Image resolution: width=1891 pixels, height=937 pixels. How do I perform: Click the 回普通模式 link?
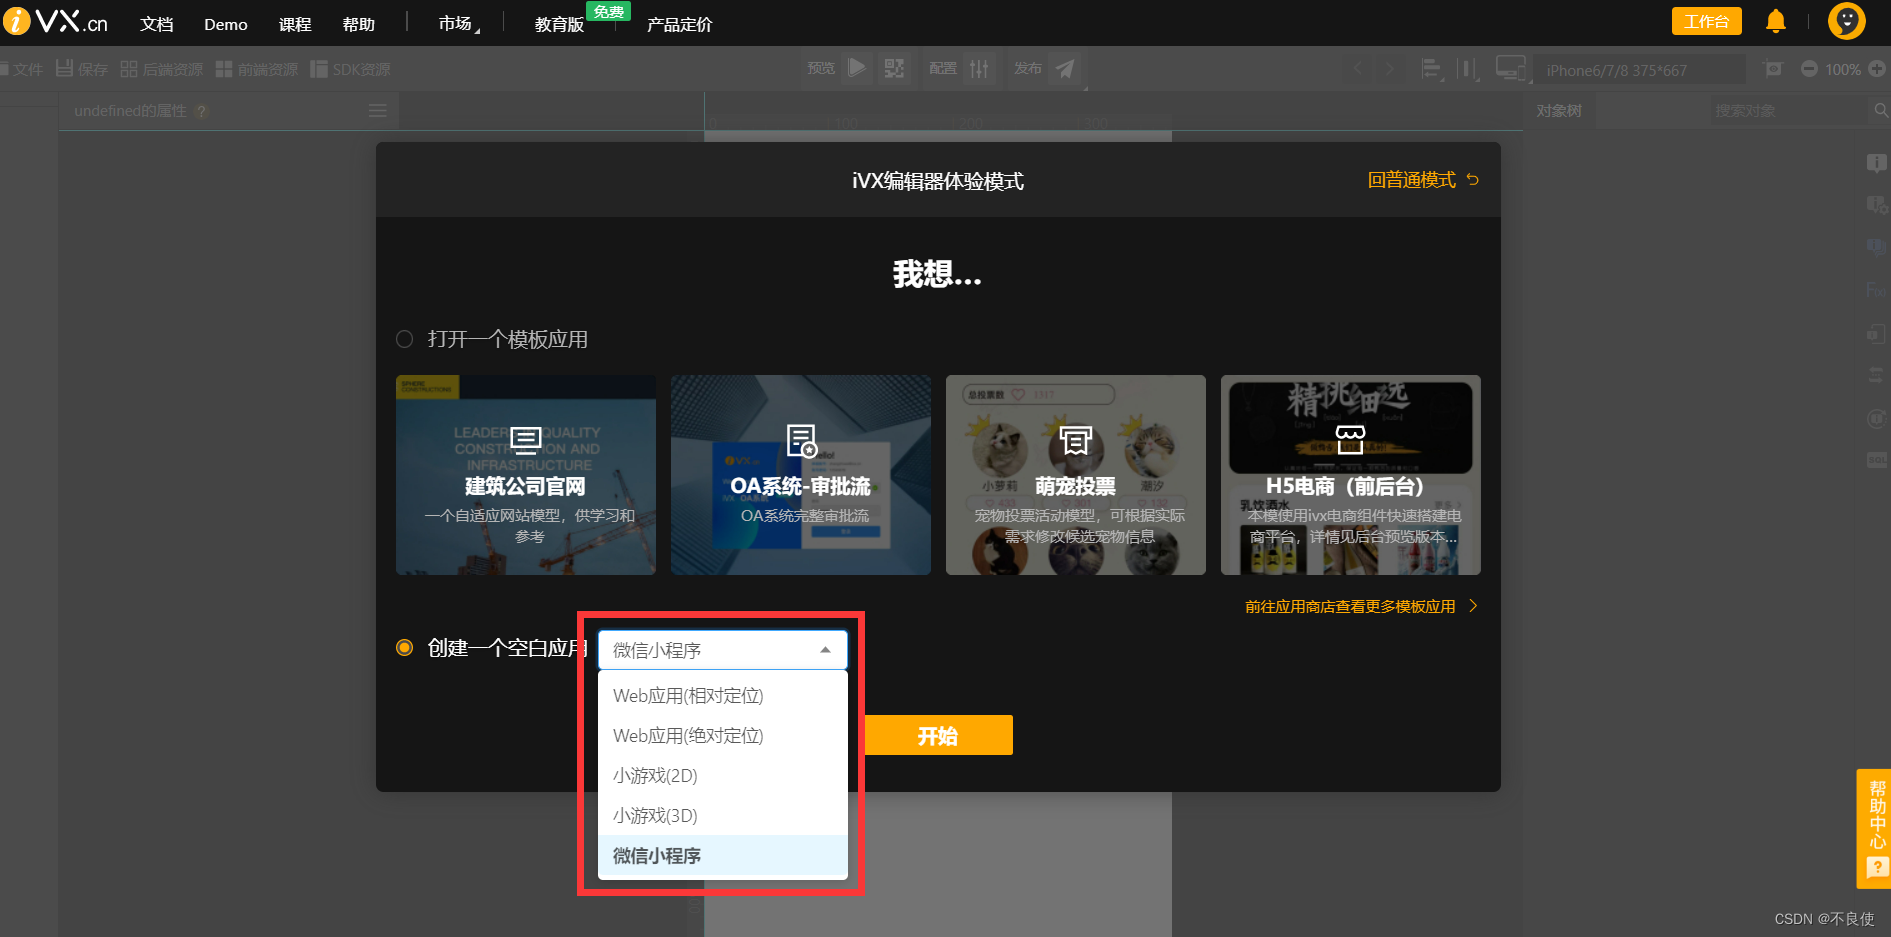[1423, 180]
